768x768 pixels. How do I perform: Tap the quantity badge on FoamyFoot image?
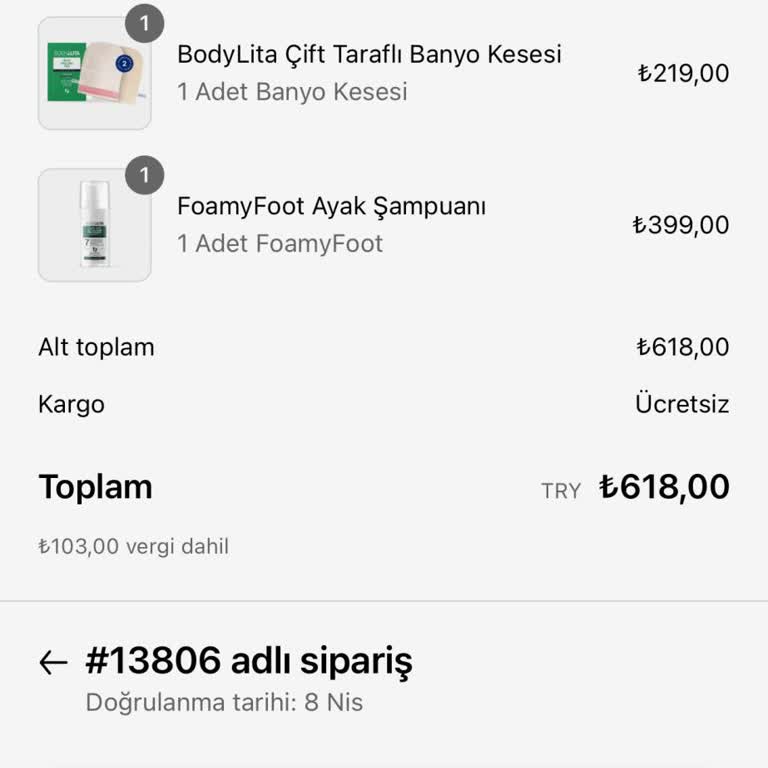tap(145, 176)
